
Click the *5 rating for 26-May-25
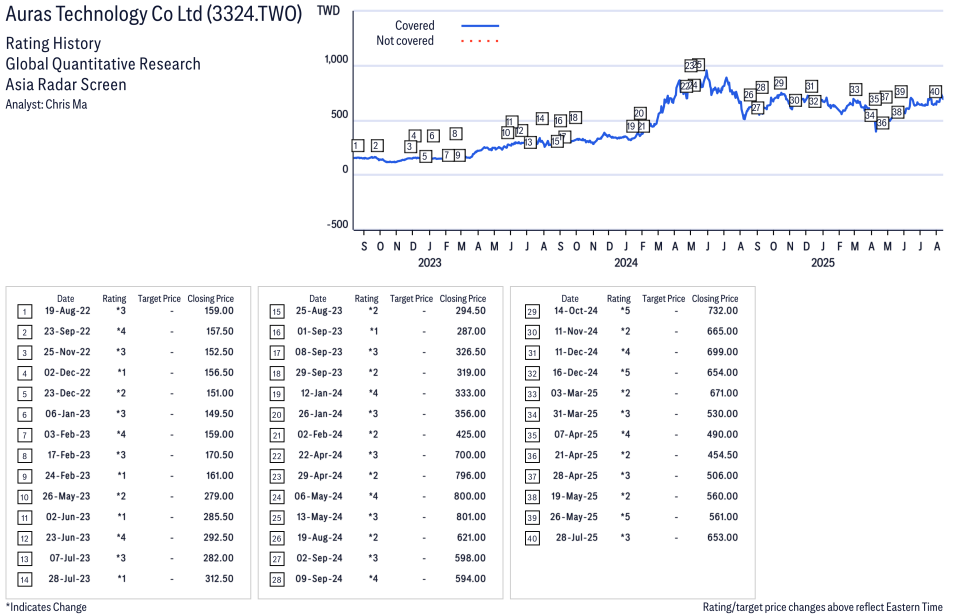(x=625, y=517)
